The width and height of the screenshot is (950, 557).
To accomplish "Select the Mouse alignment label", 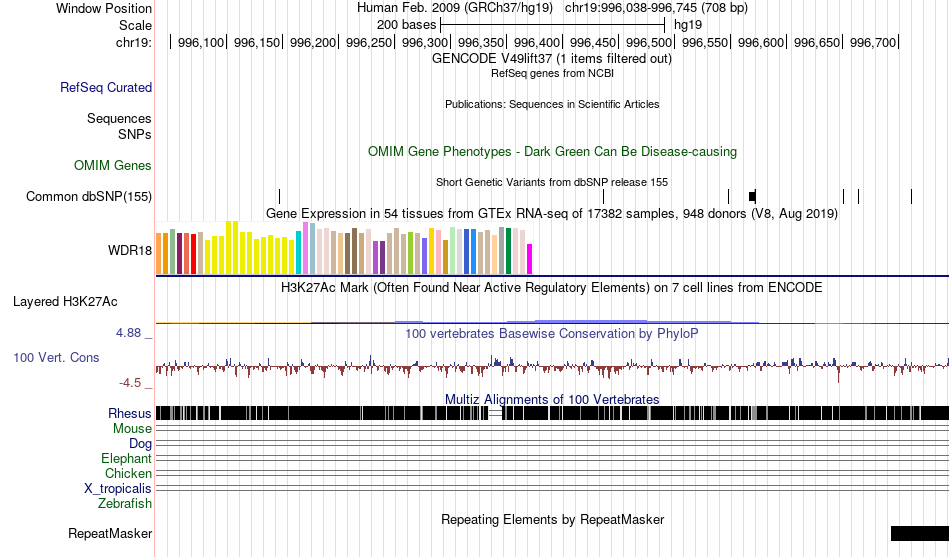I will (132, 429).
